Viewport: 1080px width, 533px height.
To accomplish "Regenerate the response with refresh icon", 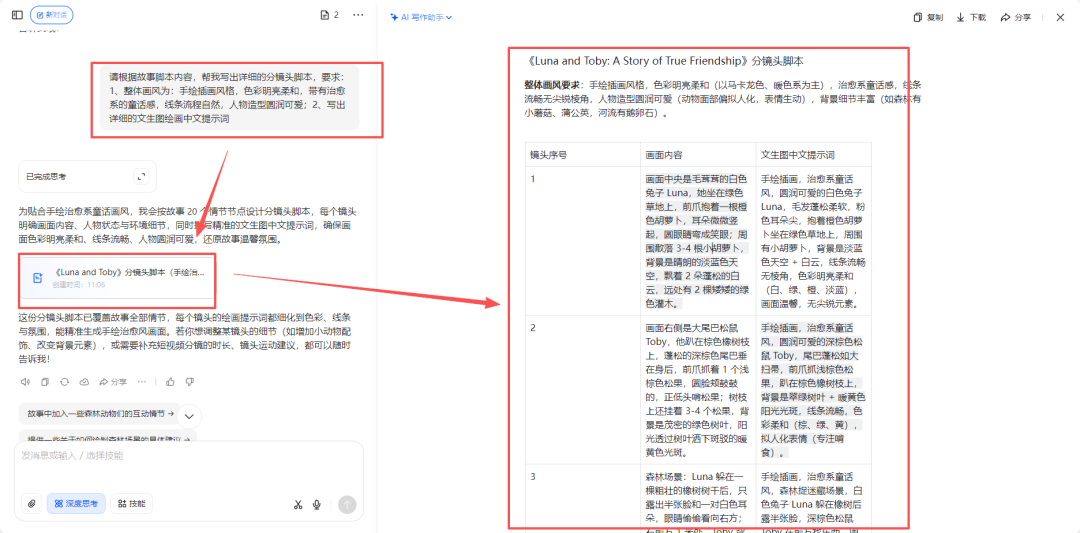I will (64, 382).
